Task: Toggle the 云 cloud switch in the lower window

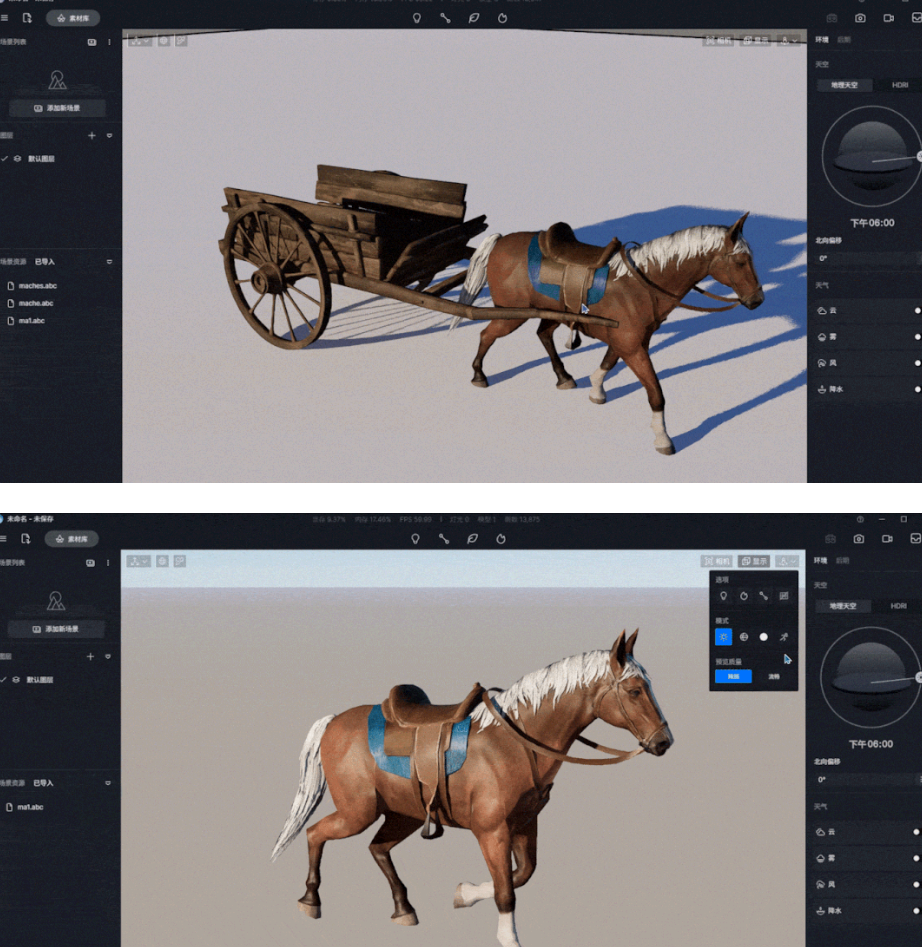Action: pyautogui.click(x=917, y=832)
